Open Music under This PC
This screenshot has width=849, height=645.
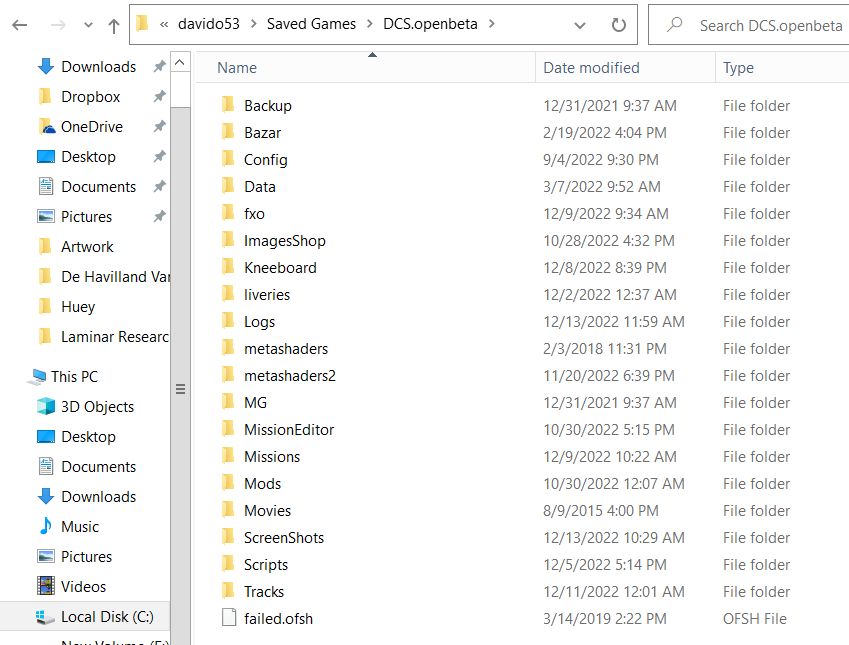tap(80, 526)
